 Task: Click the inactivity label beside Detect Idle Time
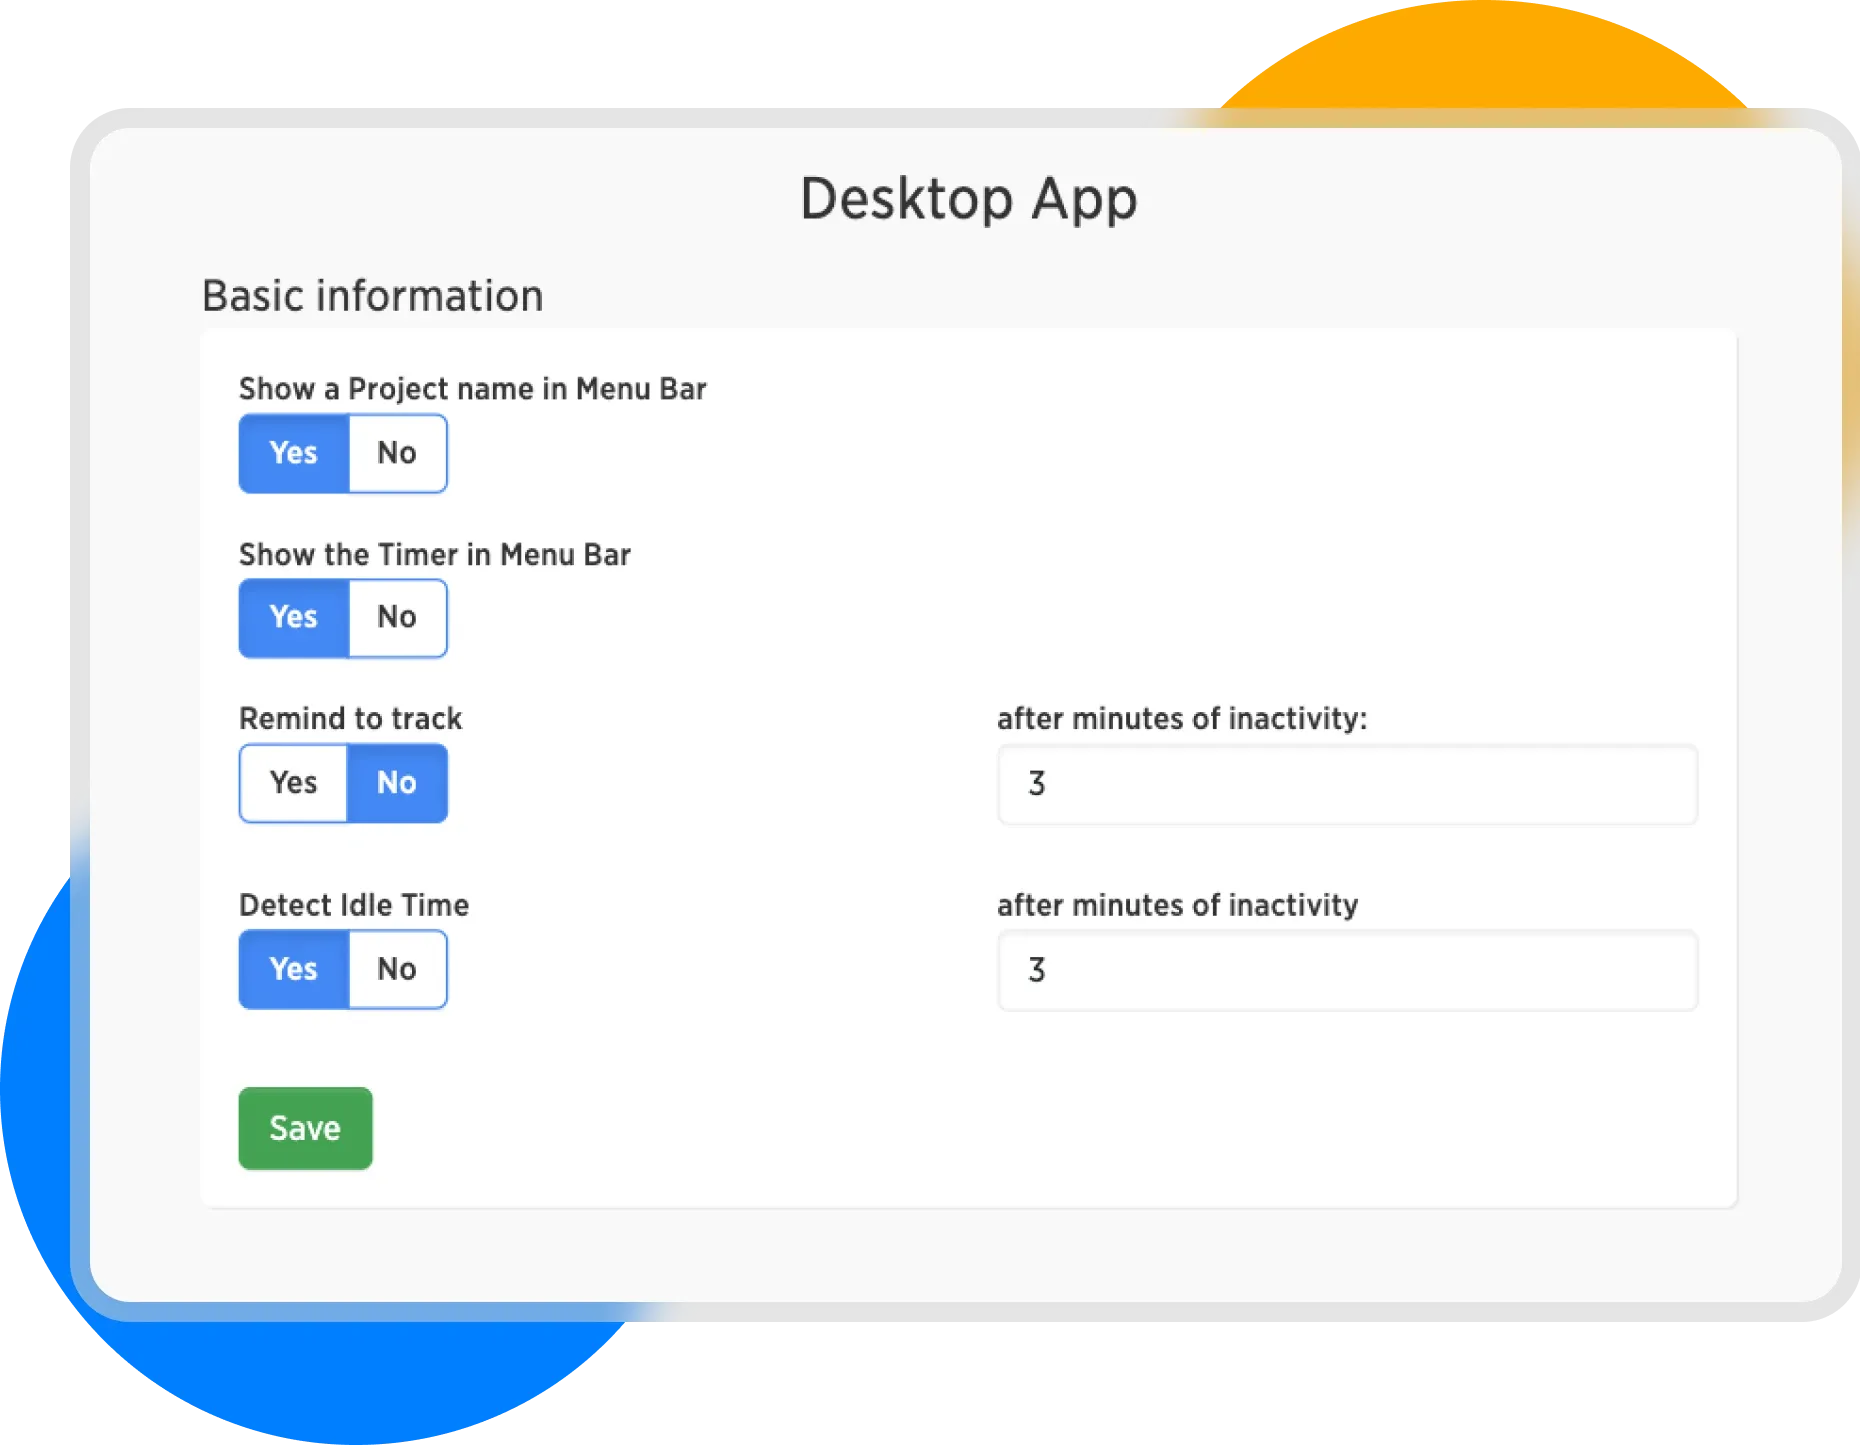click(x=1177, y=905)
